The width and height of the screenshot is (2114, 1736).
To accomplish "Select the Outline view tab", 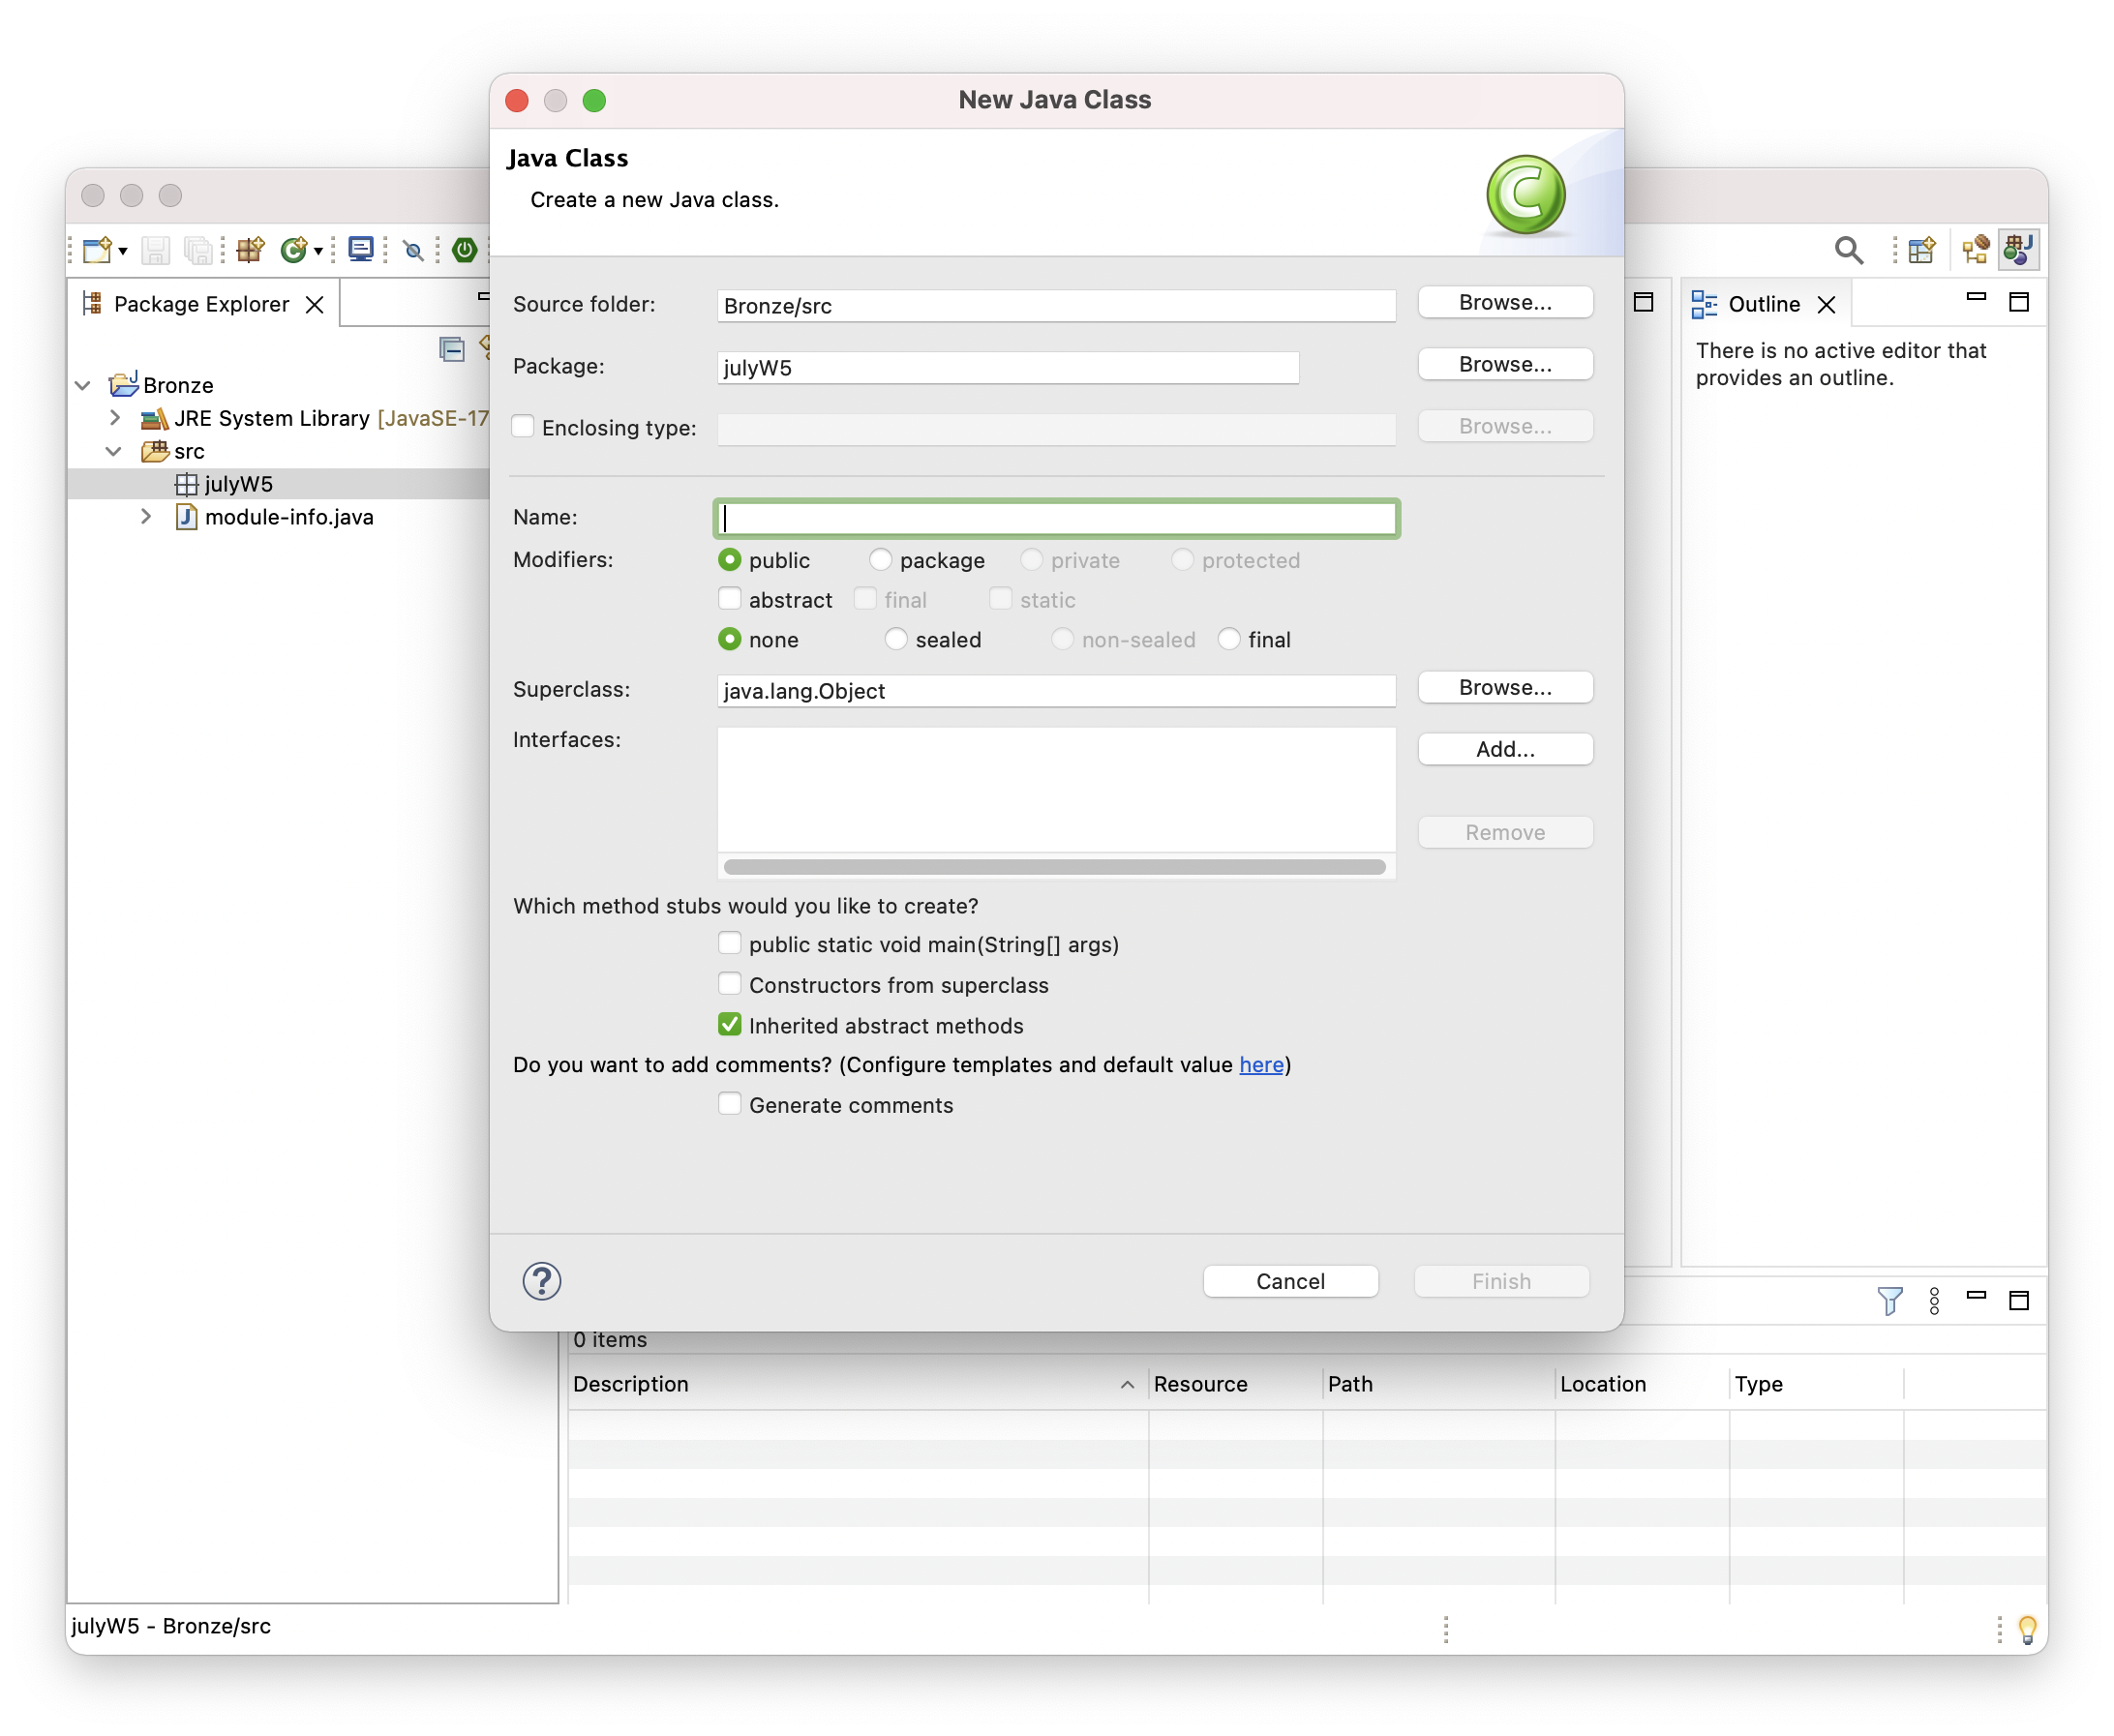I will [1762, 304].
